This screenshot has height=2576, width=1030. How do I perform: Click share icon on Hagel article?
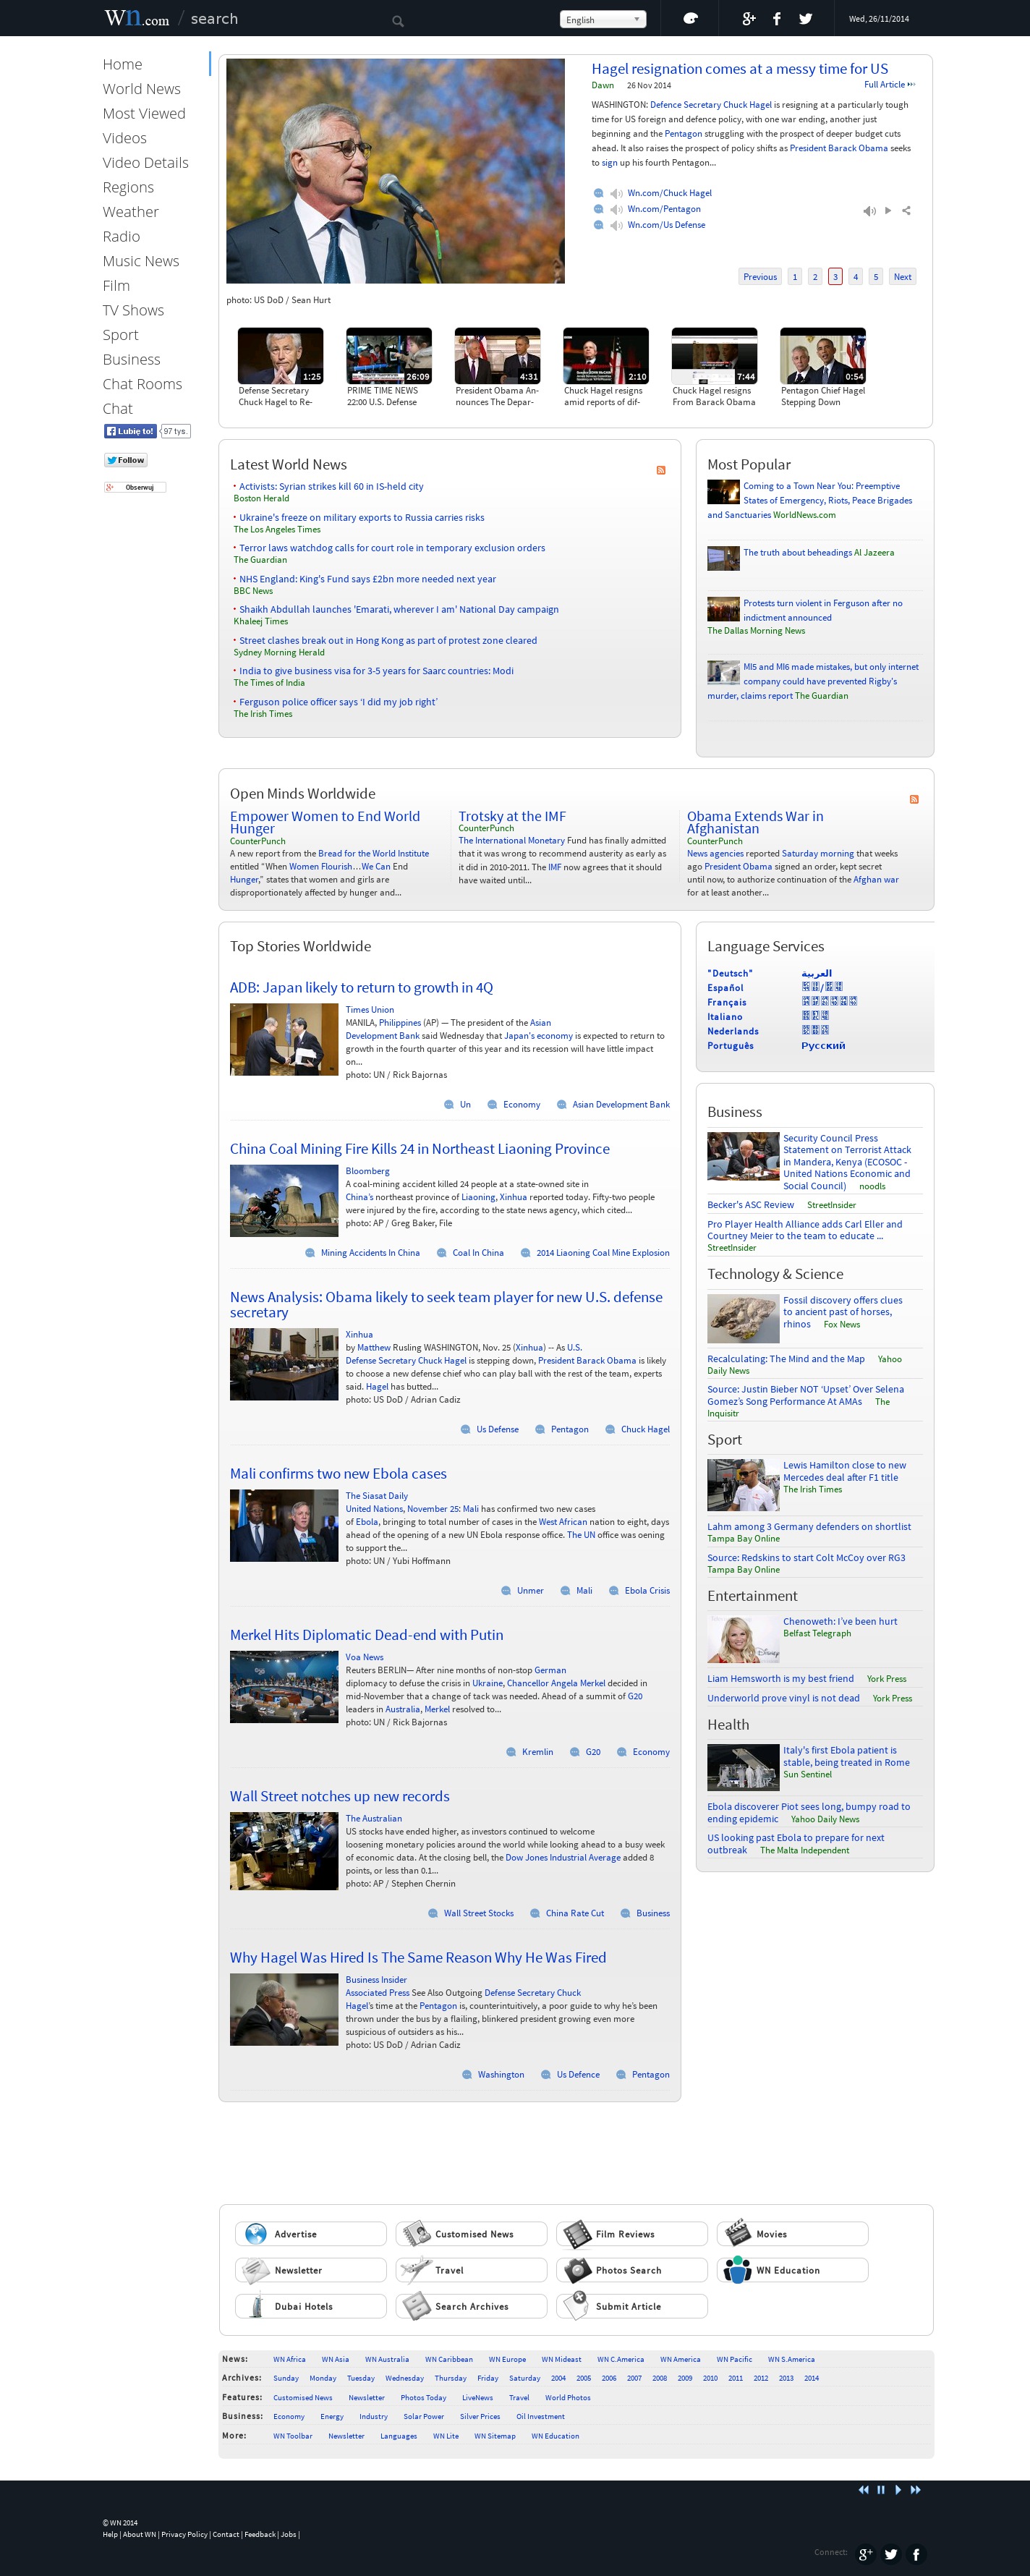(906, 211)
